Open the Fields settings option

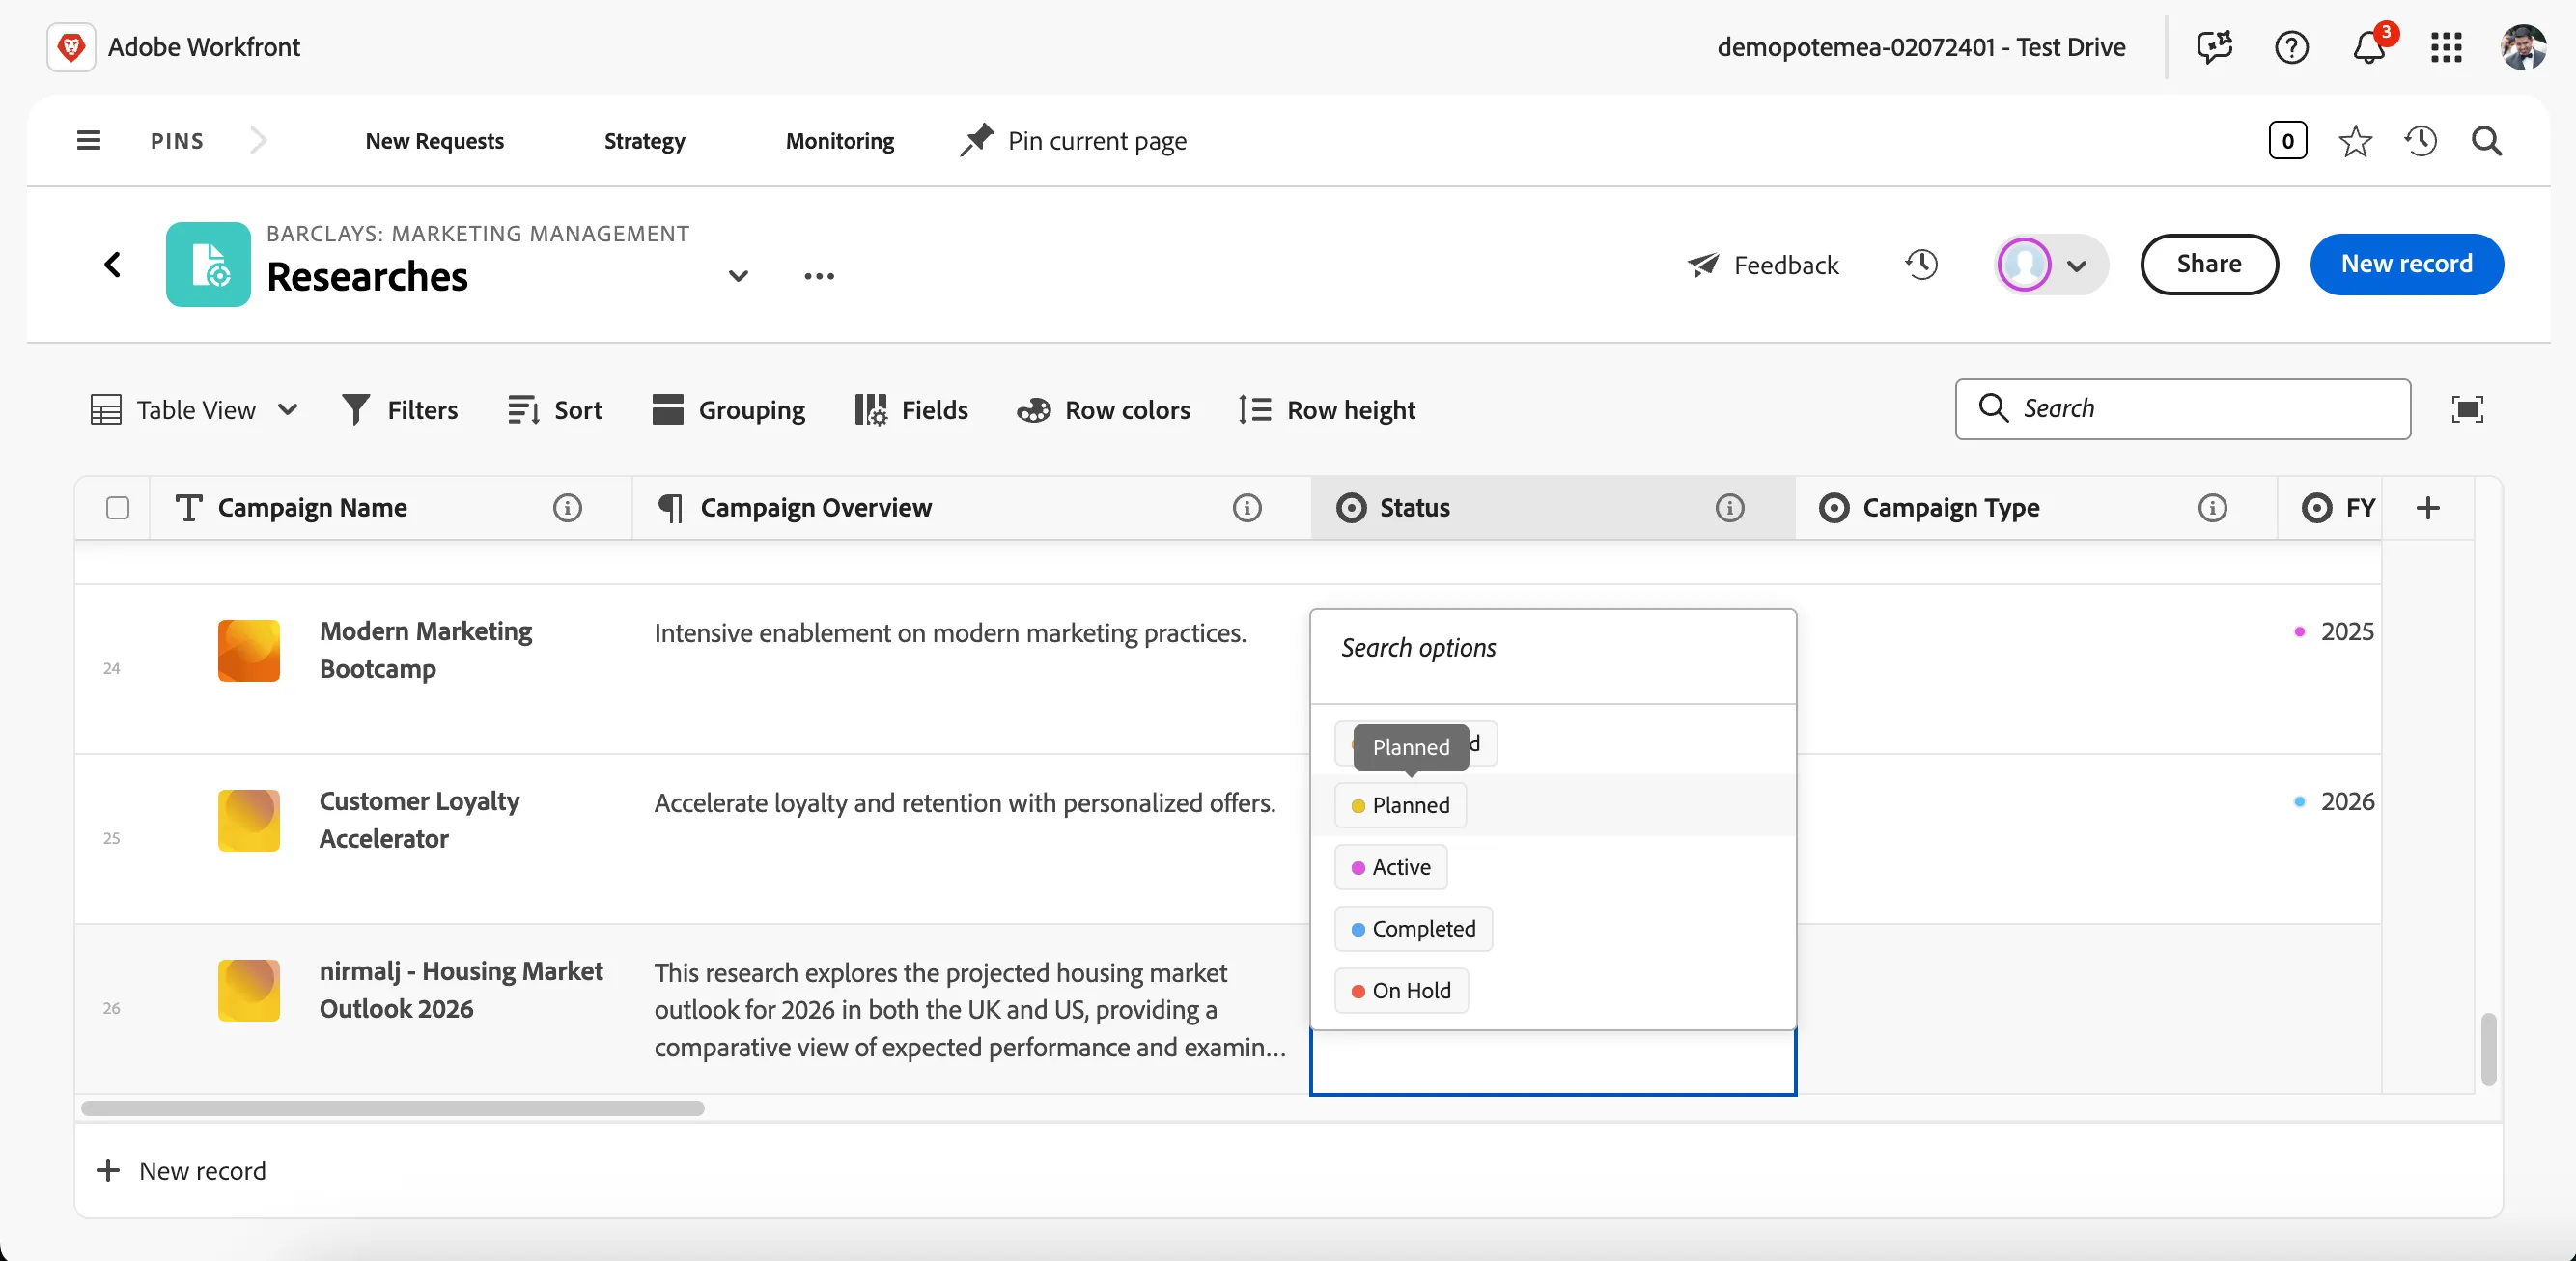[911, 410]
